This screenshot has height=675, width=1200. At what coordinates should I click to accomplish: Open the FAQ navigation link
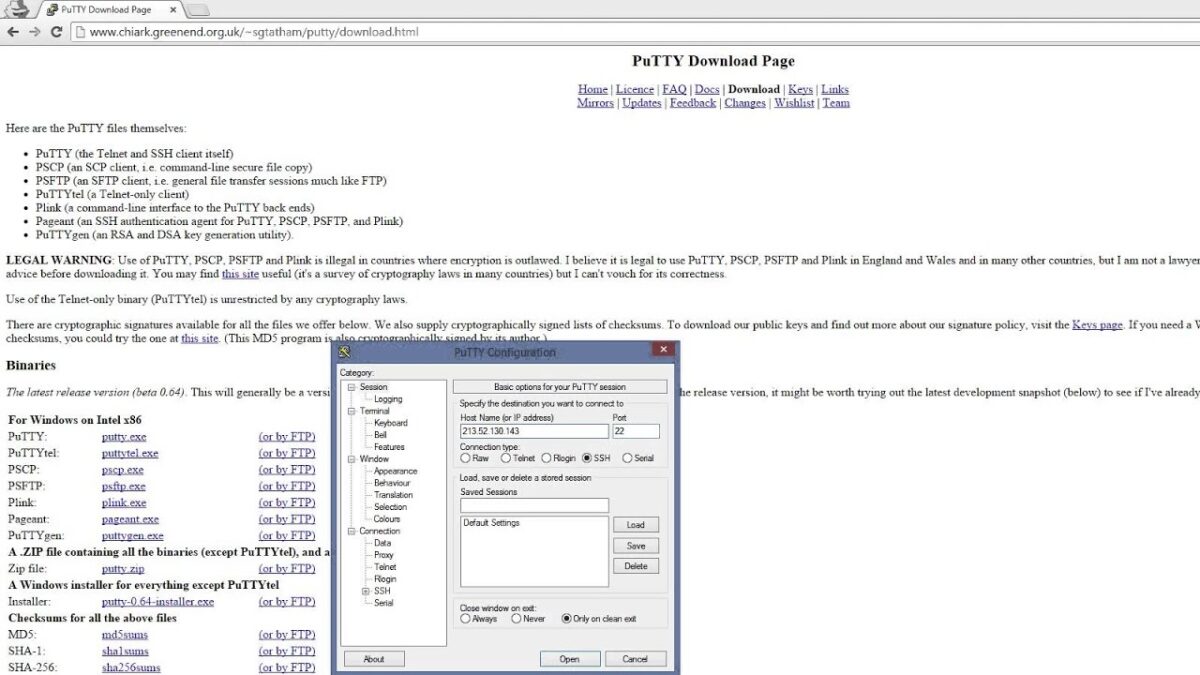tap(674, 89)
